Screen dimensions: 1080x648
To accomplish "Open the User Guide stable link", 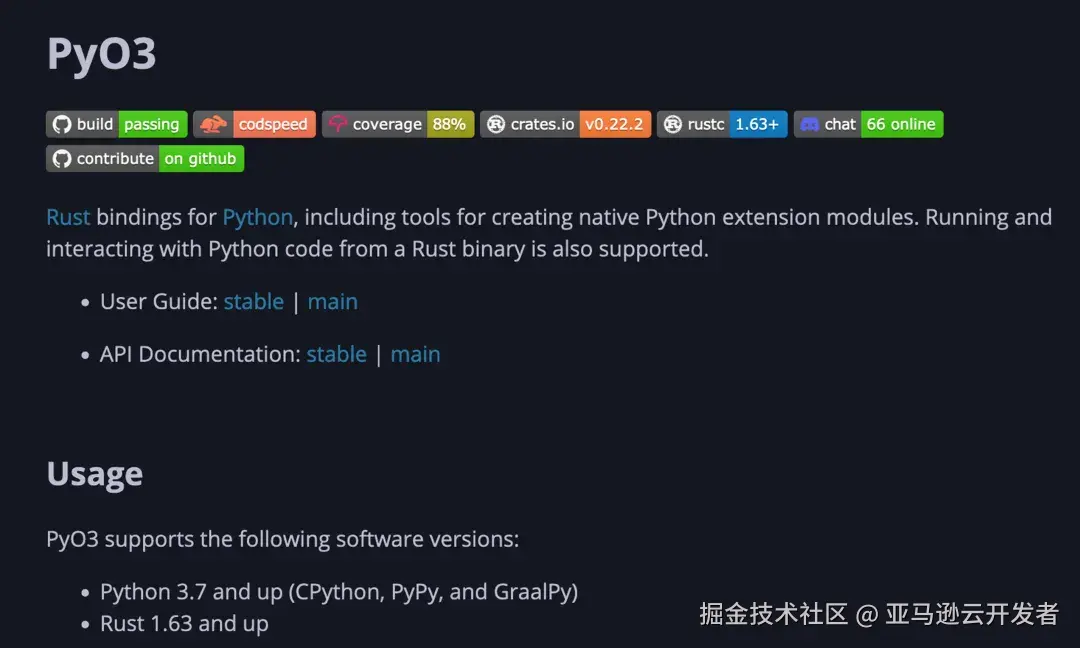I will click(253, 302).
